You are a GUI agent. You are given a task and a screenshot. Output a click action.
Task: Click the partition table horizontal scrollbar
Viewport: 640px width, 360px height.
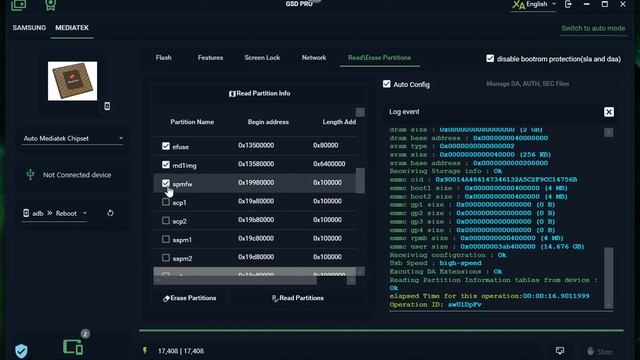(235, 280)
